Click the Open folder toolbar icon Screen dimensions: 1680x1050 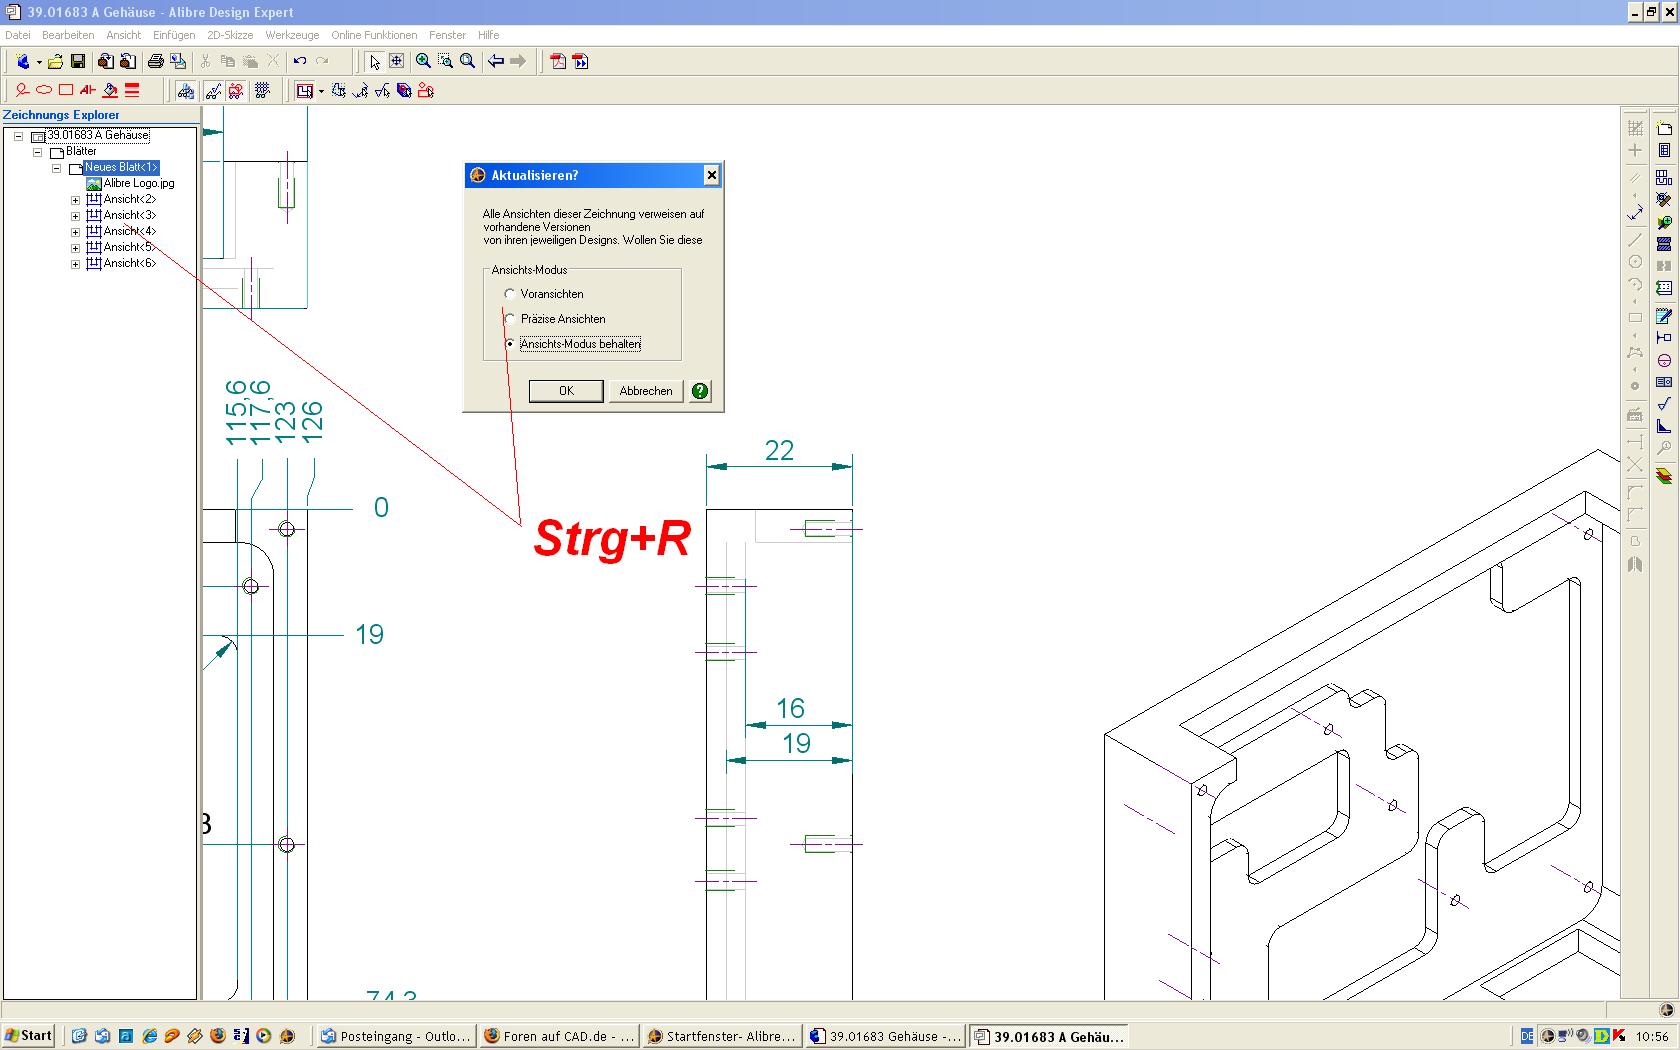tap(56, 61)
